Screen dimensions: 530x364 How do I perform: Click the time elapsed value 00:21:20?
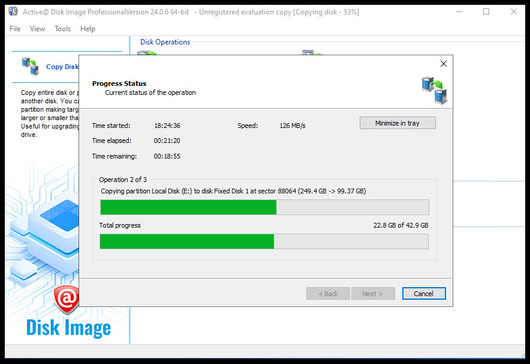coord(167,141)
